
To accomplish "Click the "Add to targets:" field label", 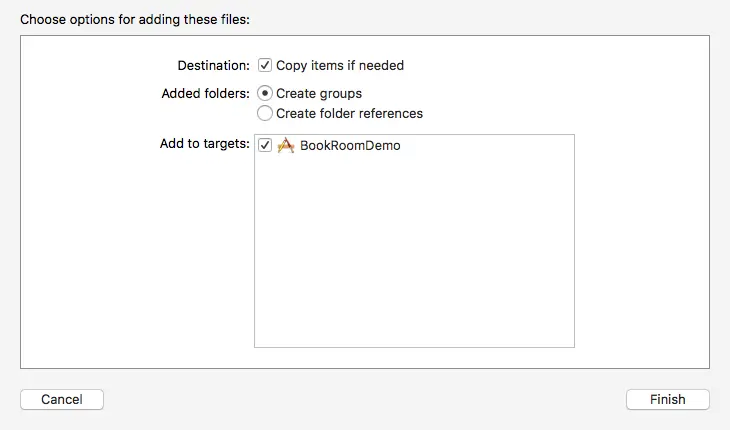I will [204, 144].
